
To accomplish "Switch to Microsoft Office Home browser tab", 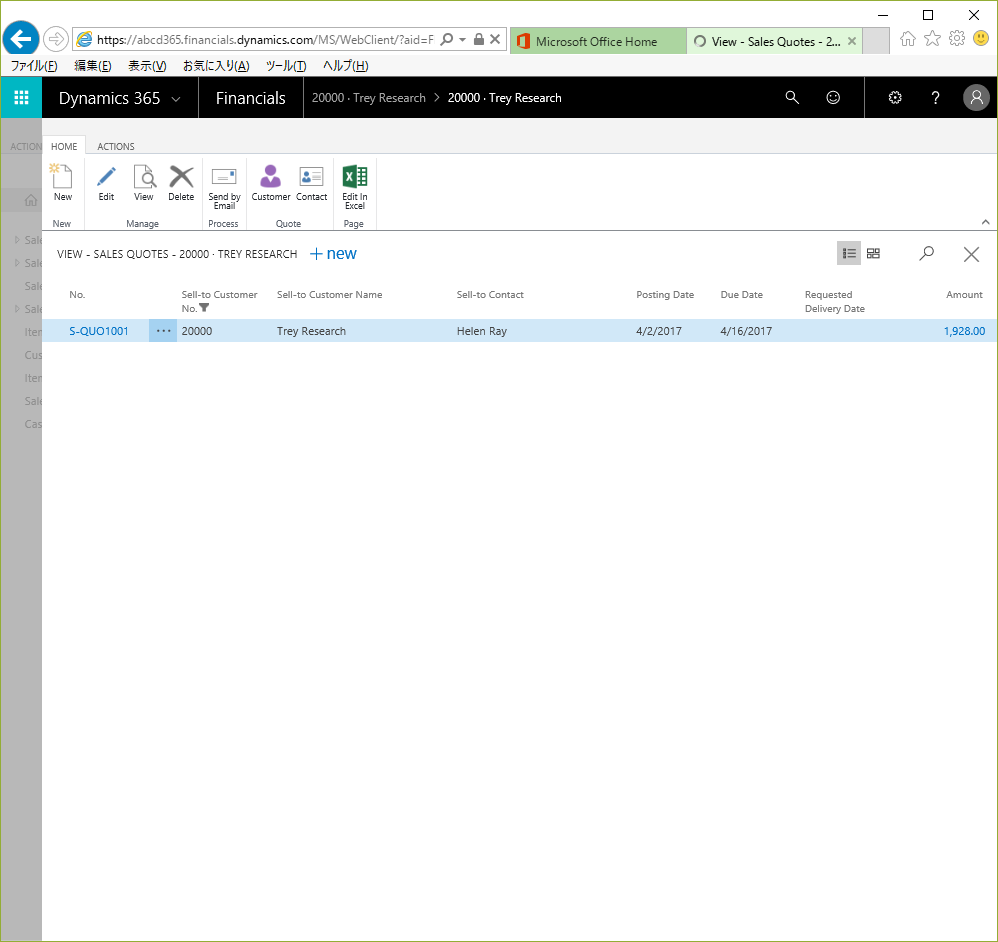I will 598,41.
